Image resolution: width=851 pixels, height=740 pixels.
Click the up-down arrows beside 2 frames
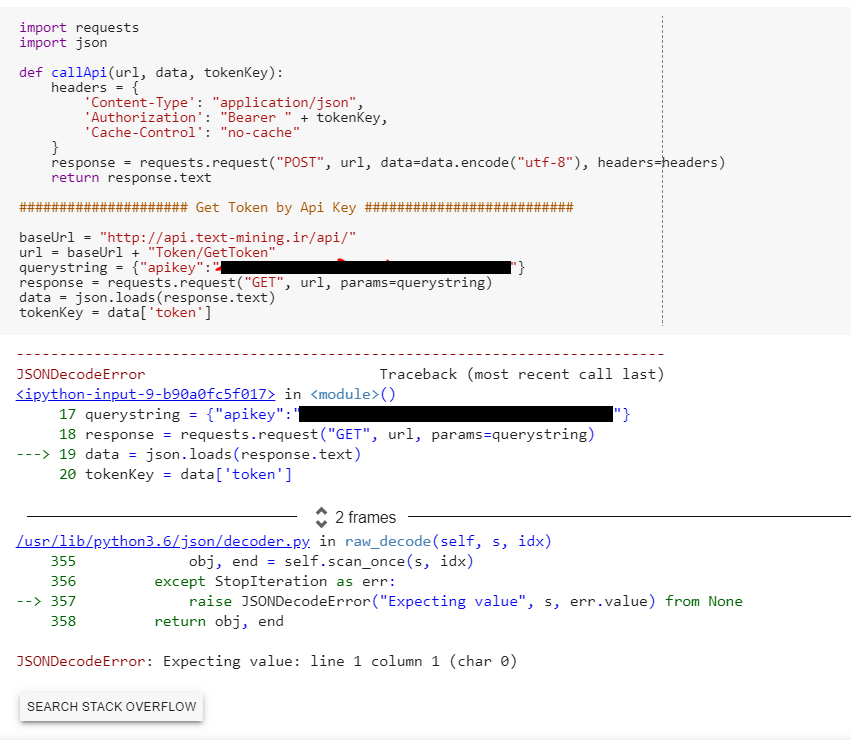pos(321,517)
